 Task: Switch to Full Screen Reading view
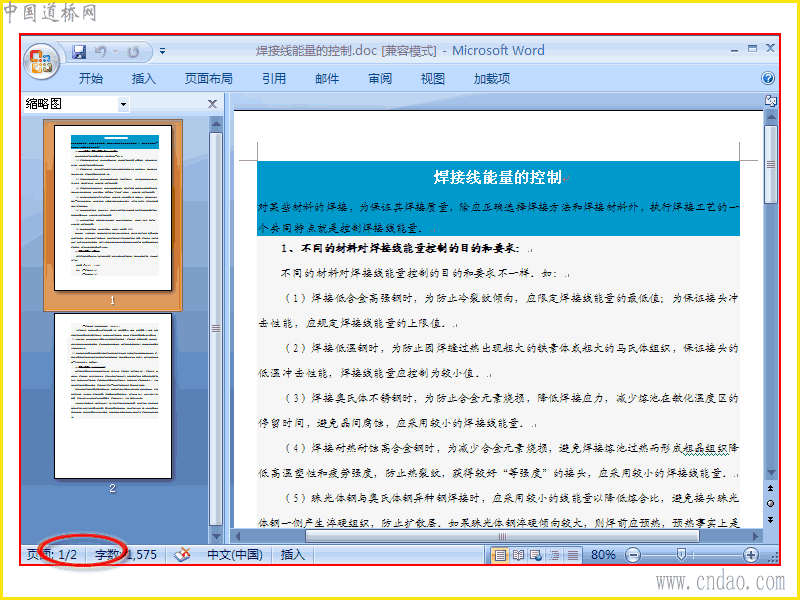518,555
